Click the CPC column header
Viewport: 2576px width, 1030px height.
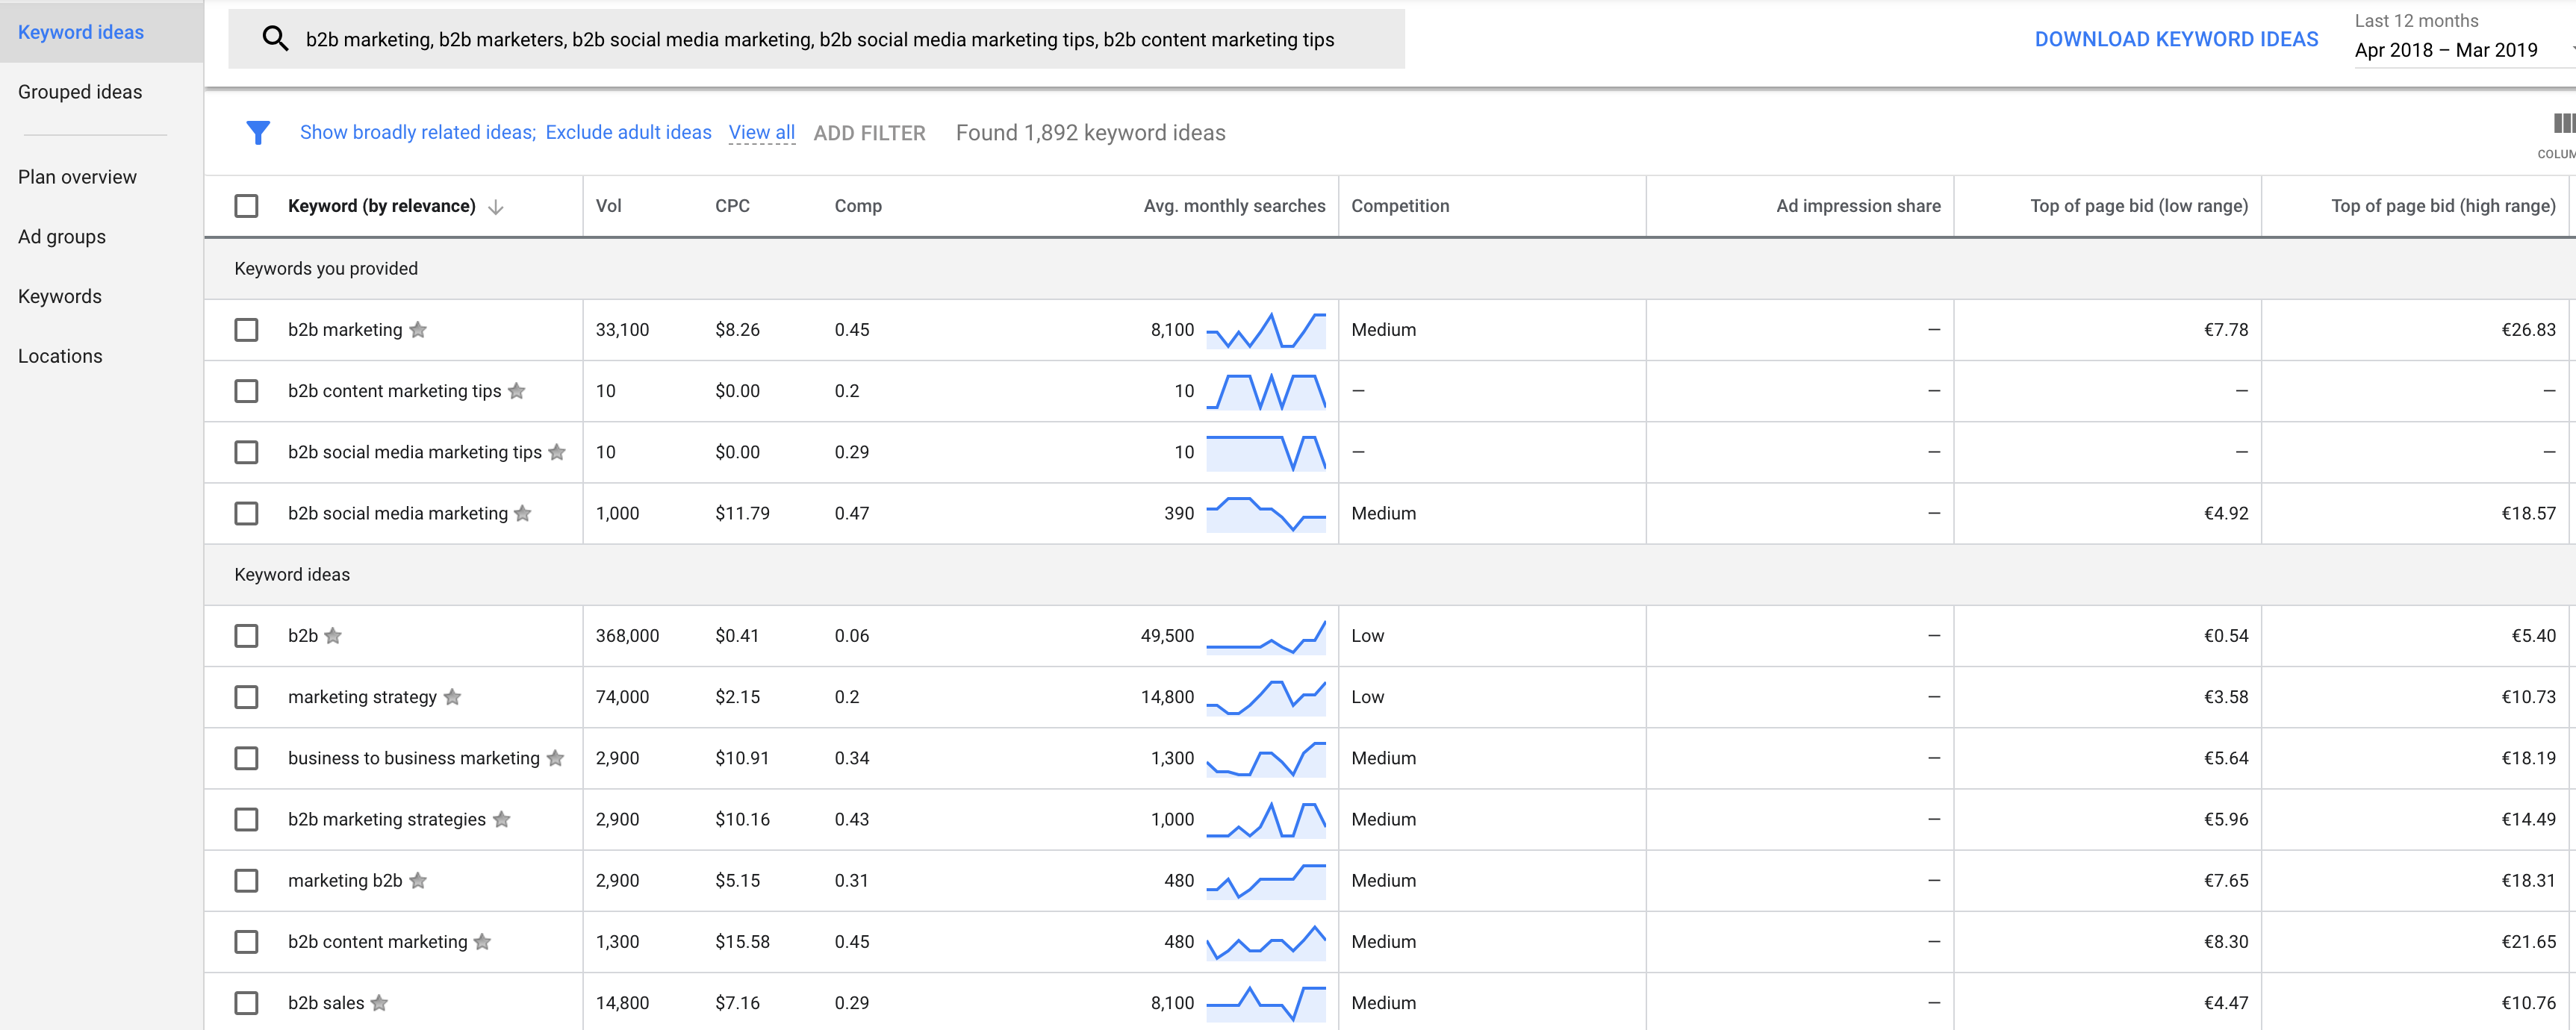[x=732, y=206]
